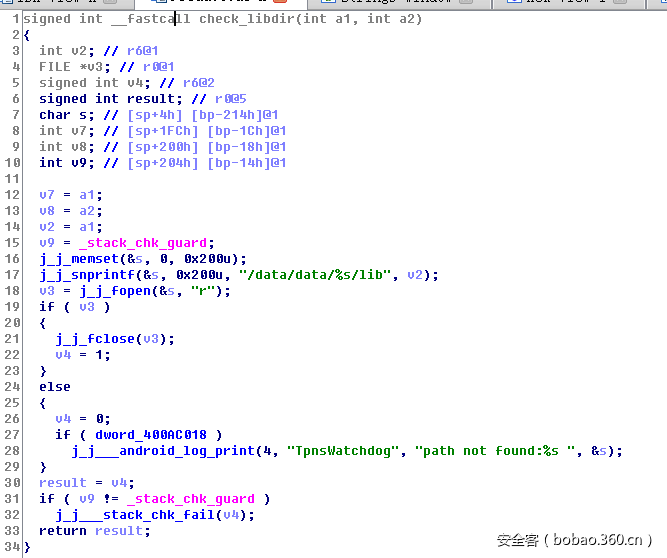Click the 'signed int v4;' declaration
Screen dimensions: 667x558
(94, 83)
